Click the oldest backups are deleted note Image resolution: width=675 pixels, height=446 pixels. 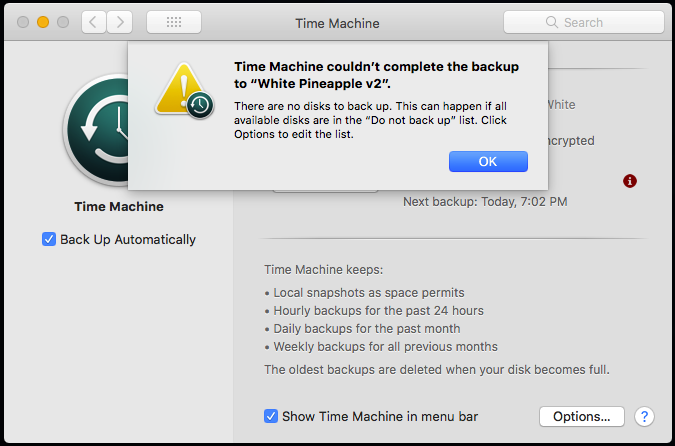point(437,369)
